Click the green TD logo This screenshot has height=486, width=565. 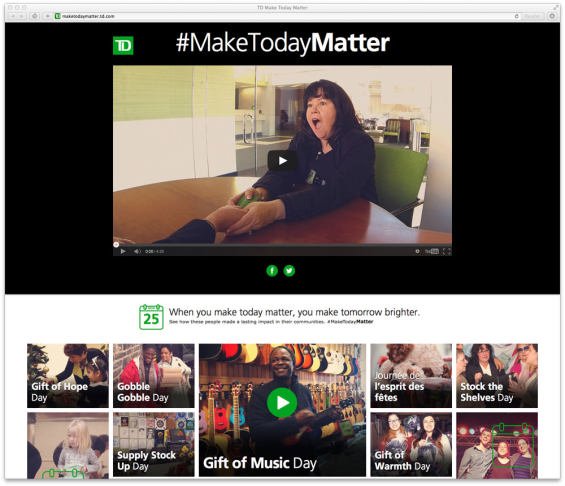123,46
